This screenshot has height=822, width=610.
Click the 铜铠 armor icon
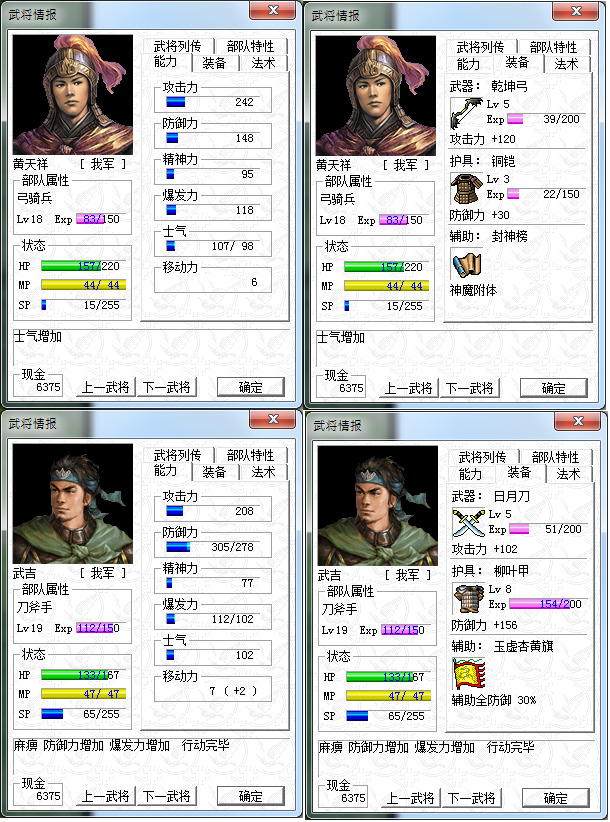tap(466, 188)
